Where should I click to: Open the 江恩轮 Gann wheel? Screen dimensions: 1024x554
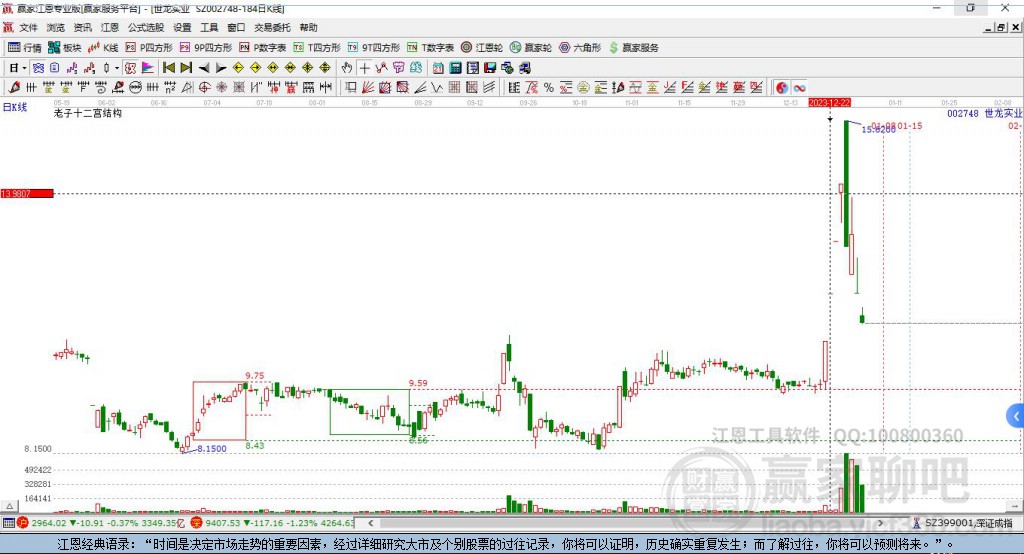coord(482,48)
